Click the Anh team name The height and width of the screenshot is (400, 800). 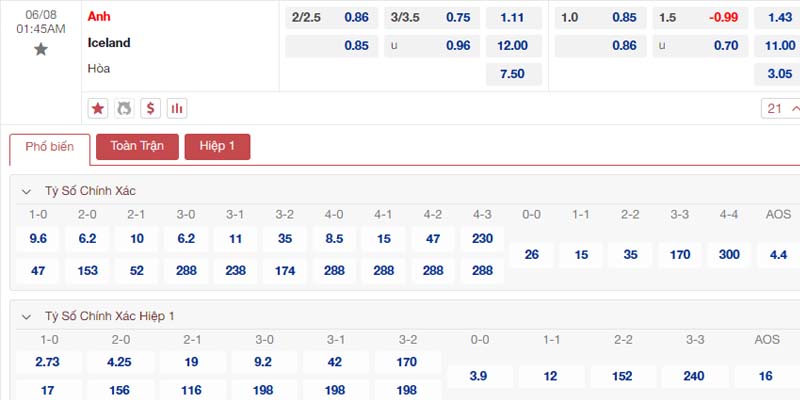(x=99, y=17)
